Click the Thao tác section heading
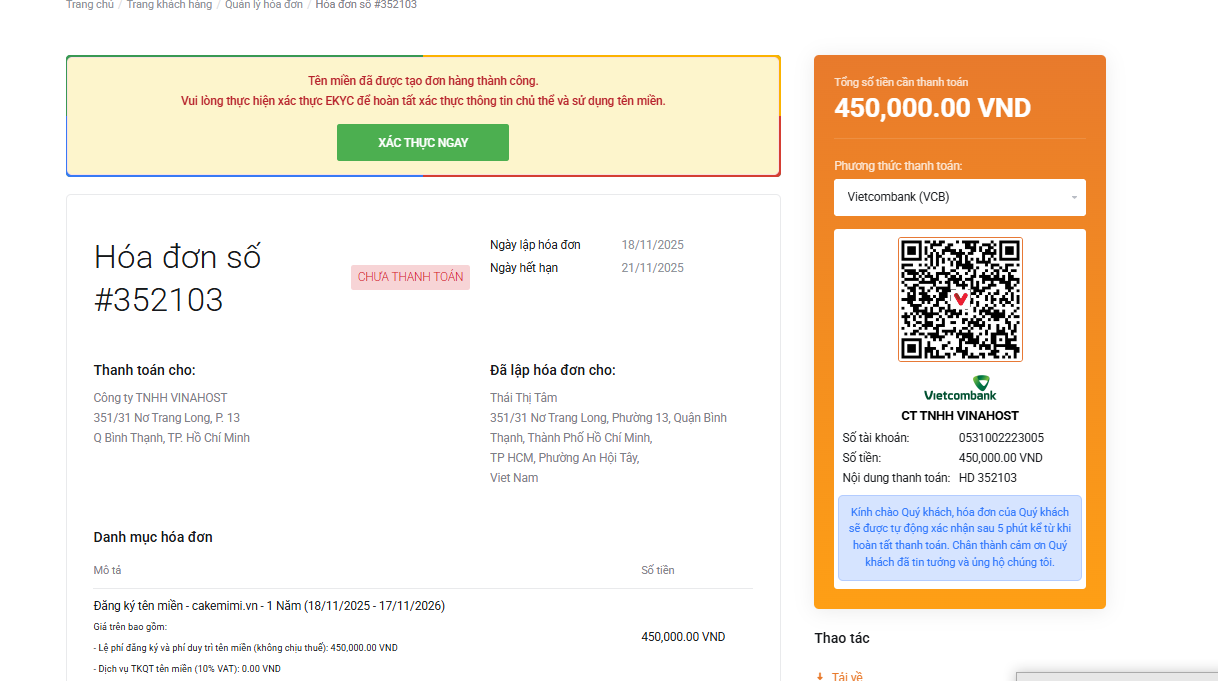Screen dimensions: 1218x681 (x=841, y=638)
